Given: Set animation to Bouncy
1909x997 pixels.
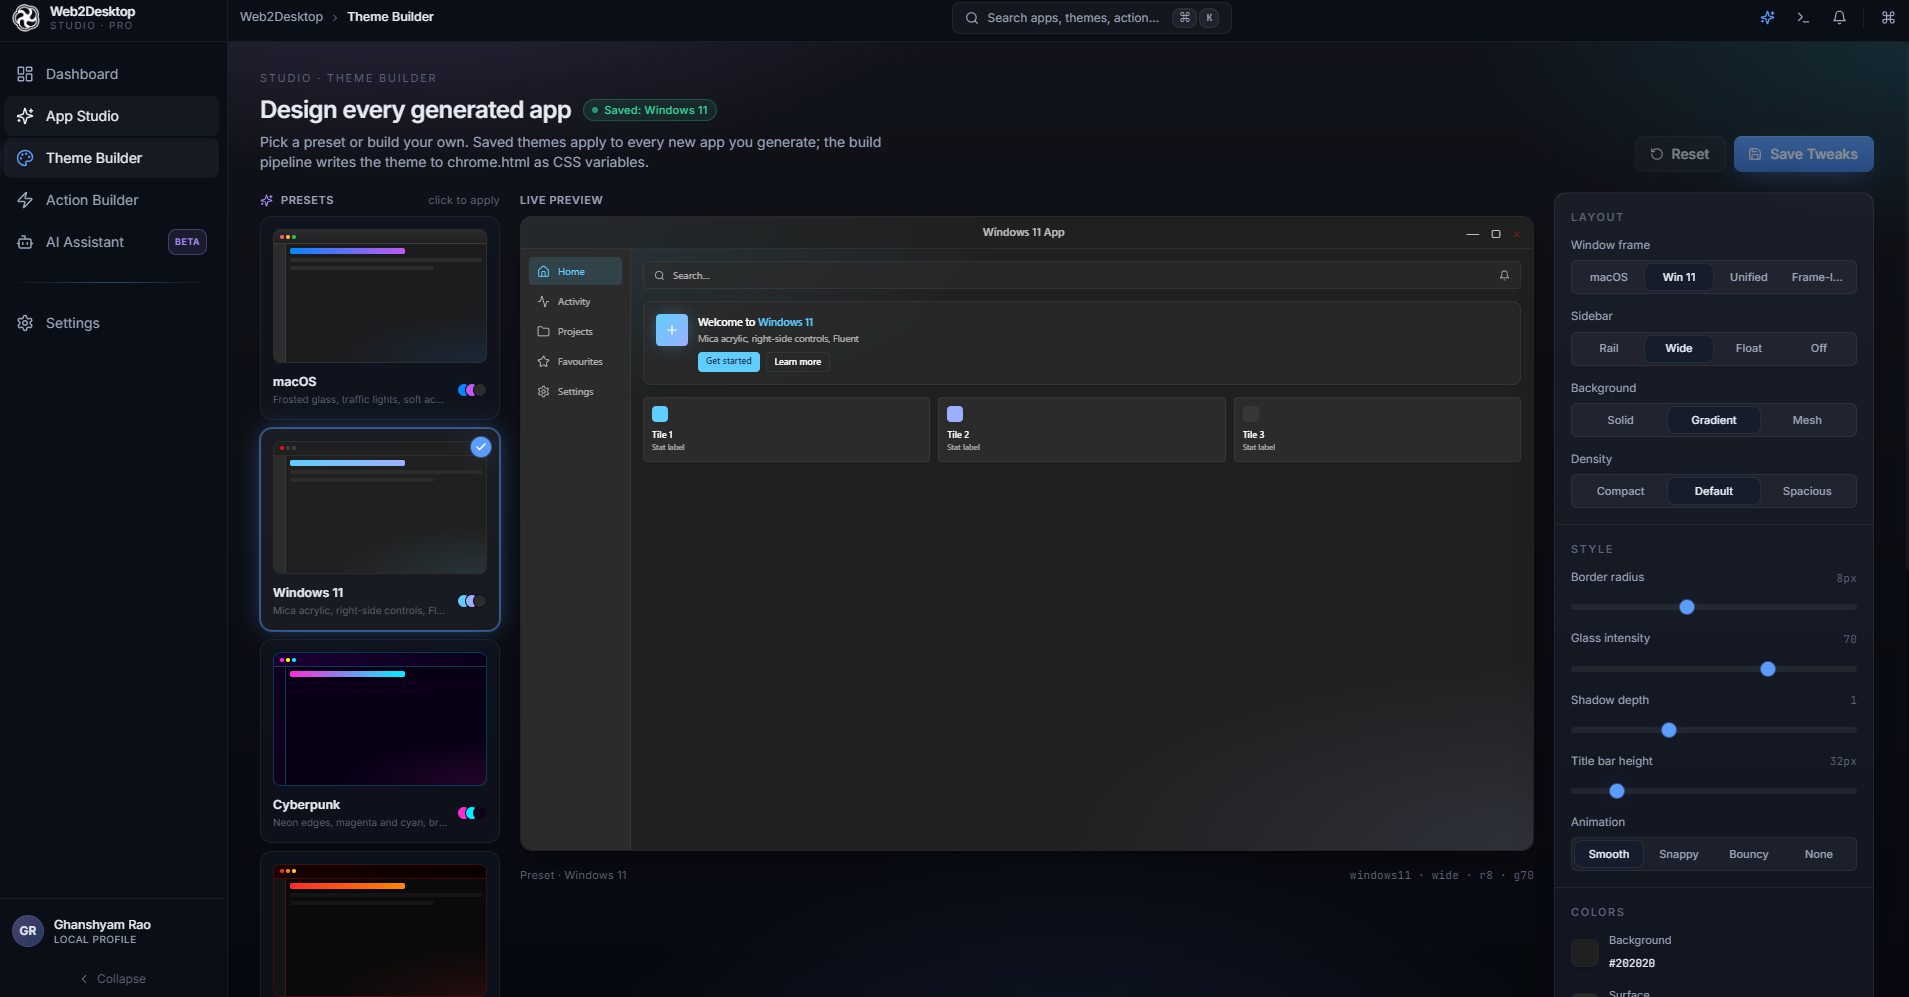Looking at the screenshot, I should point(1749,854).
